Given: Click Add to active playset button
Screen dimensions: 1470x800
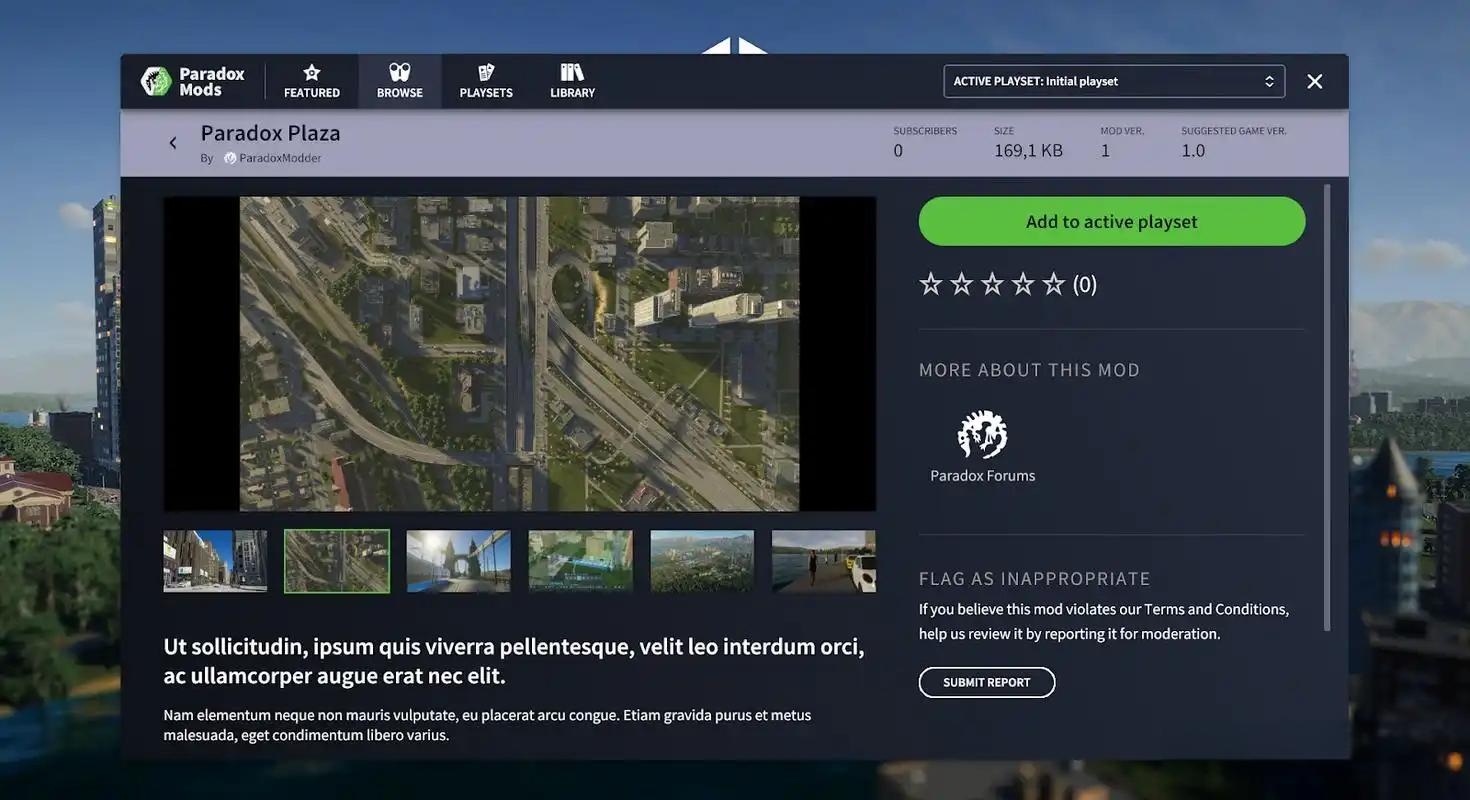Looking at the screenshot, I should (x=1111, y=221).
